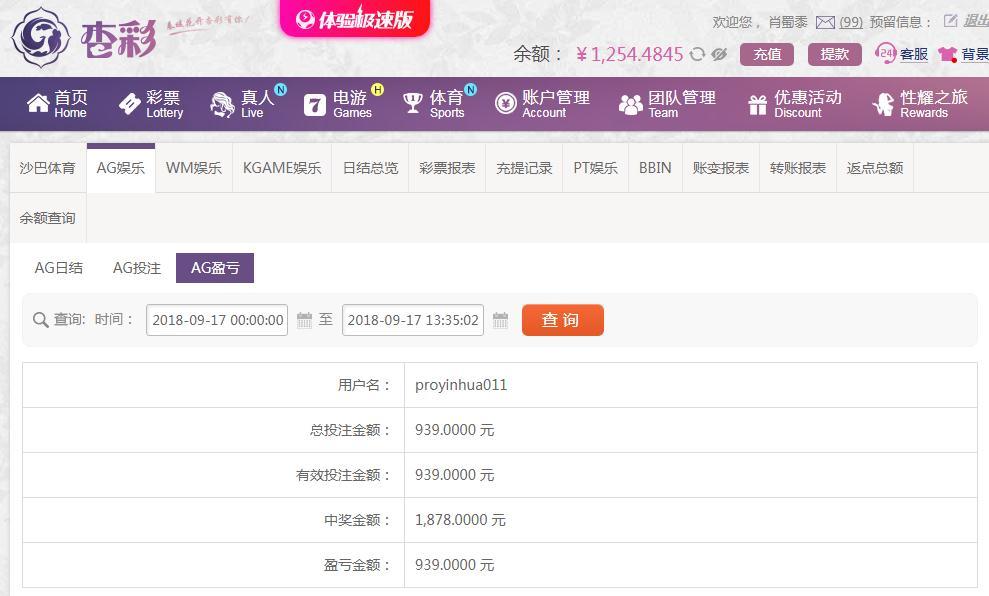Switch to the WM娱乐 tab

pyautogui.click(x=194, y=168)
